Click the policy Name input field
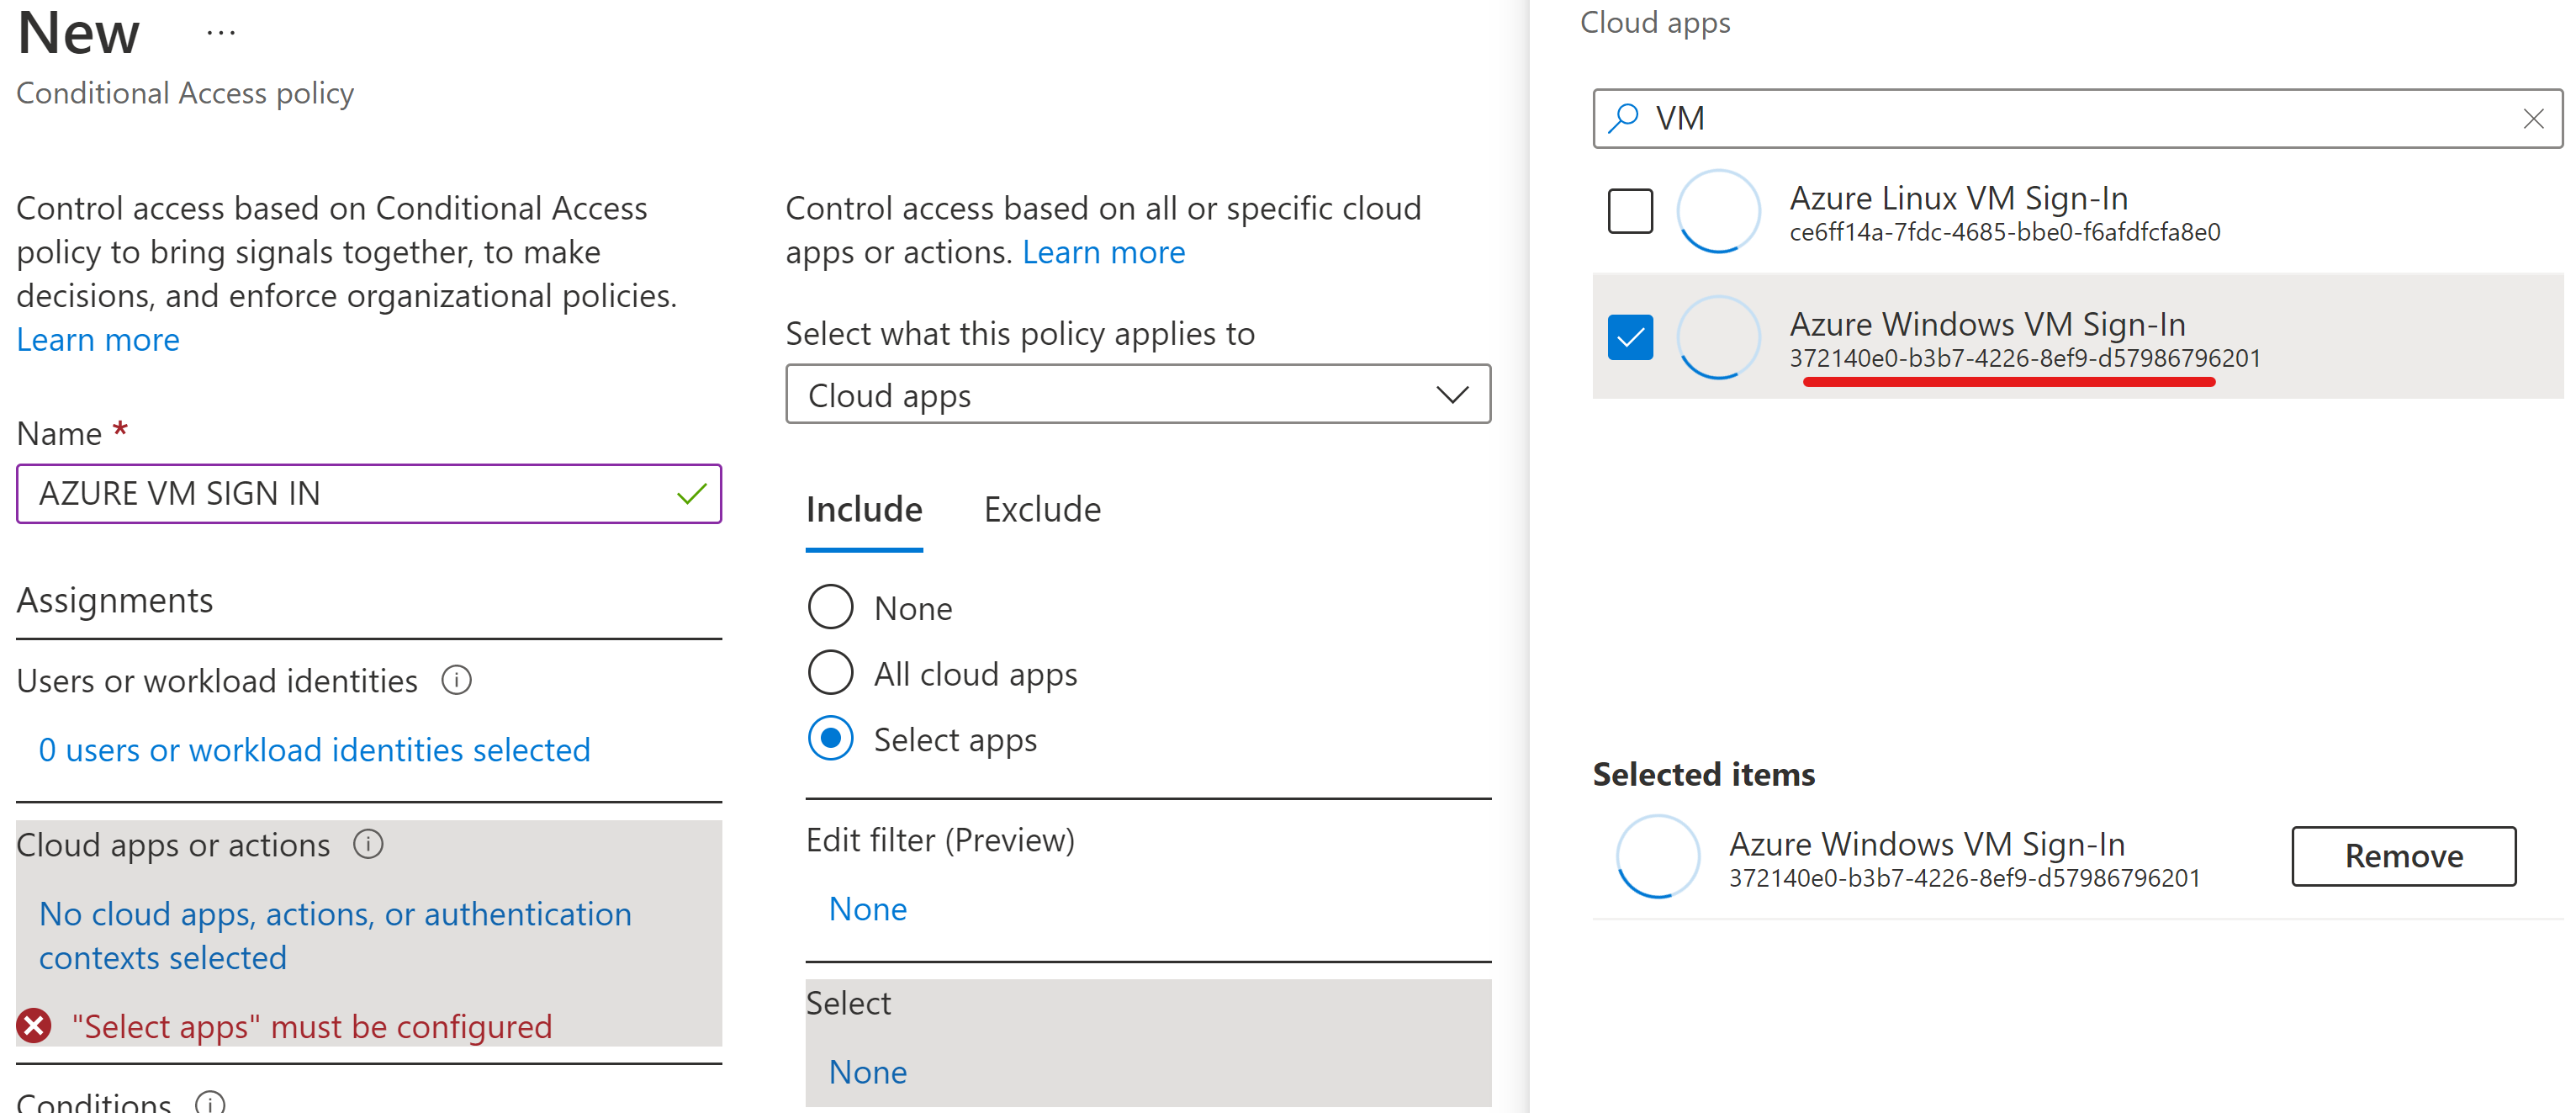Viewport: 2576px width, 1113px height. coord(368,494)
